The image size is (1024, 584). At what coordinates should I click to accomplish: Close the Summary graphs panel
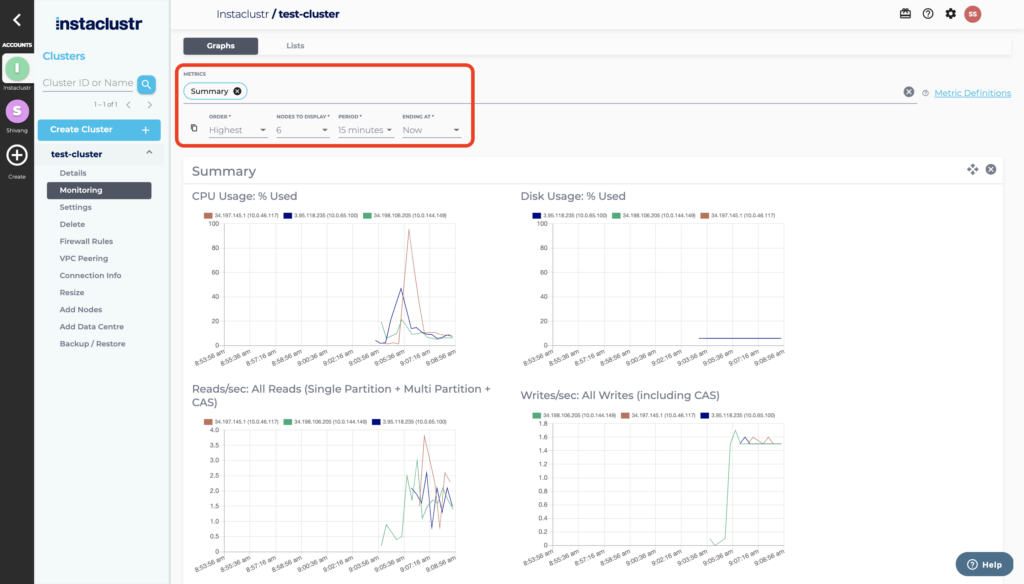coord(991,170)
